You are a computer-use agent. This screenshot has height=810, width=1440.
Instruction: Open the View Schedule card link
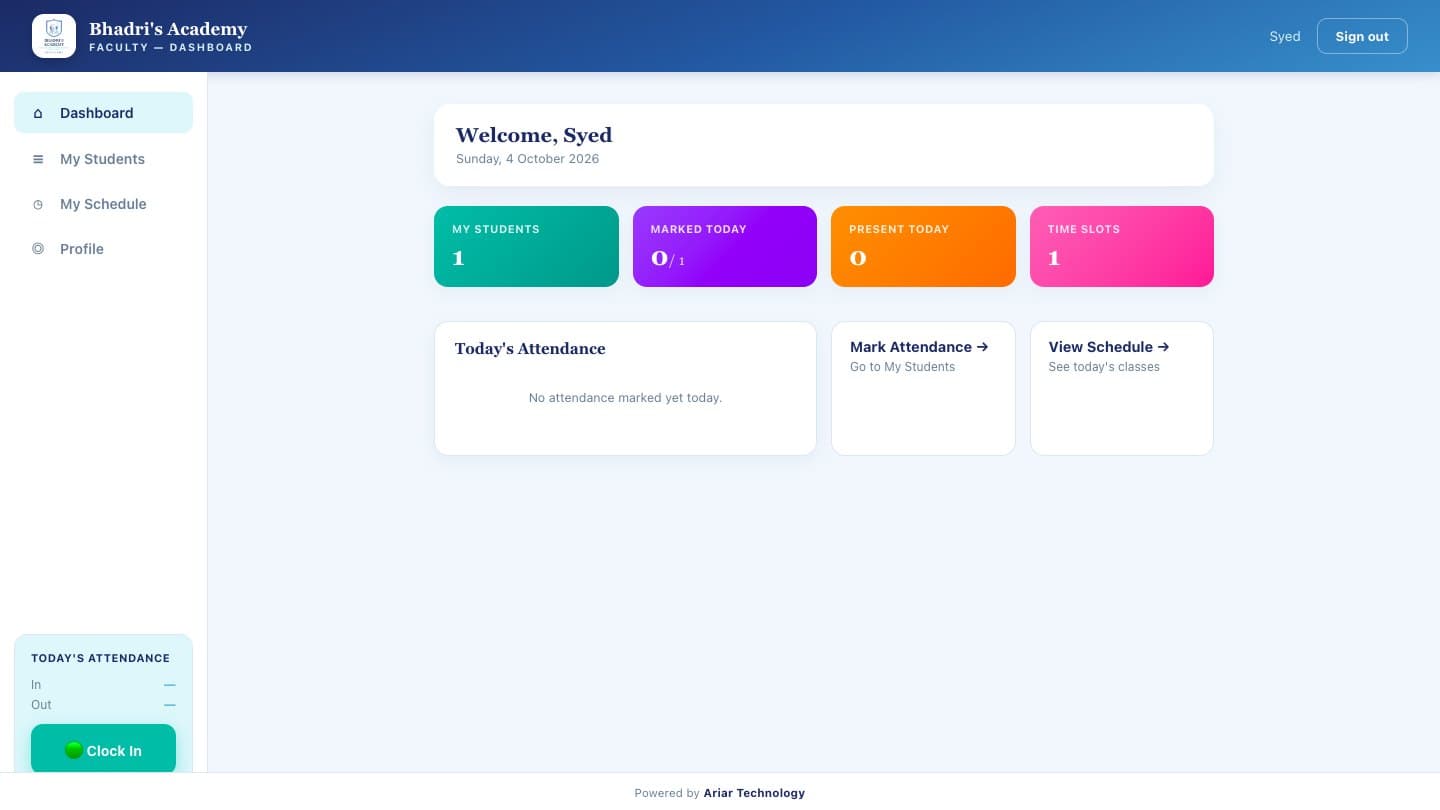tap(1122, 388)
